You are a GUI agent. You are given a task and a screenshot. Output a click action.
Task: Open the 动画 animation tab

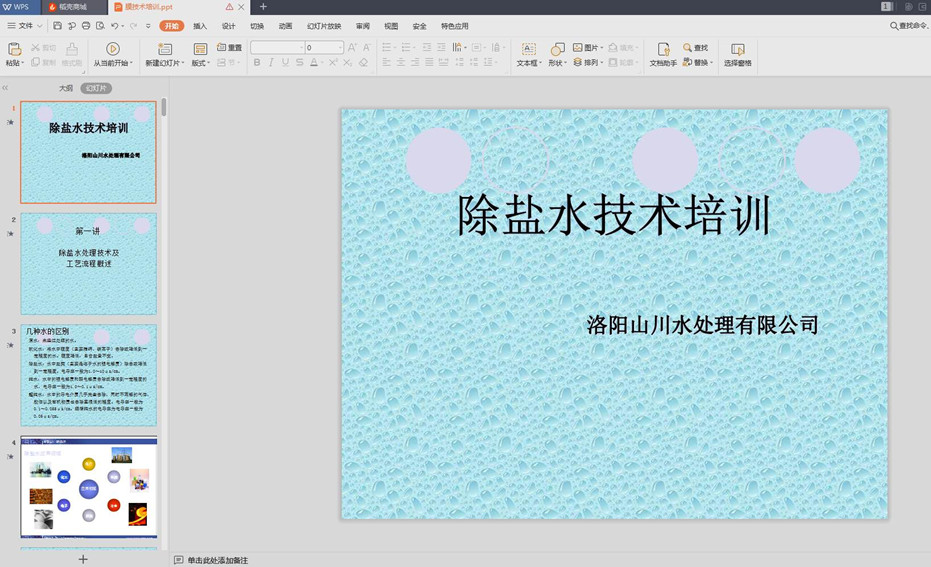(286, 26)
